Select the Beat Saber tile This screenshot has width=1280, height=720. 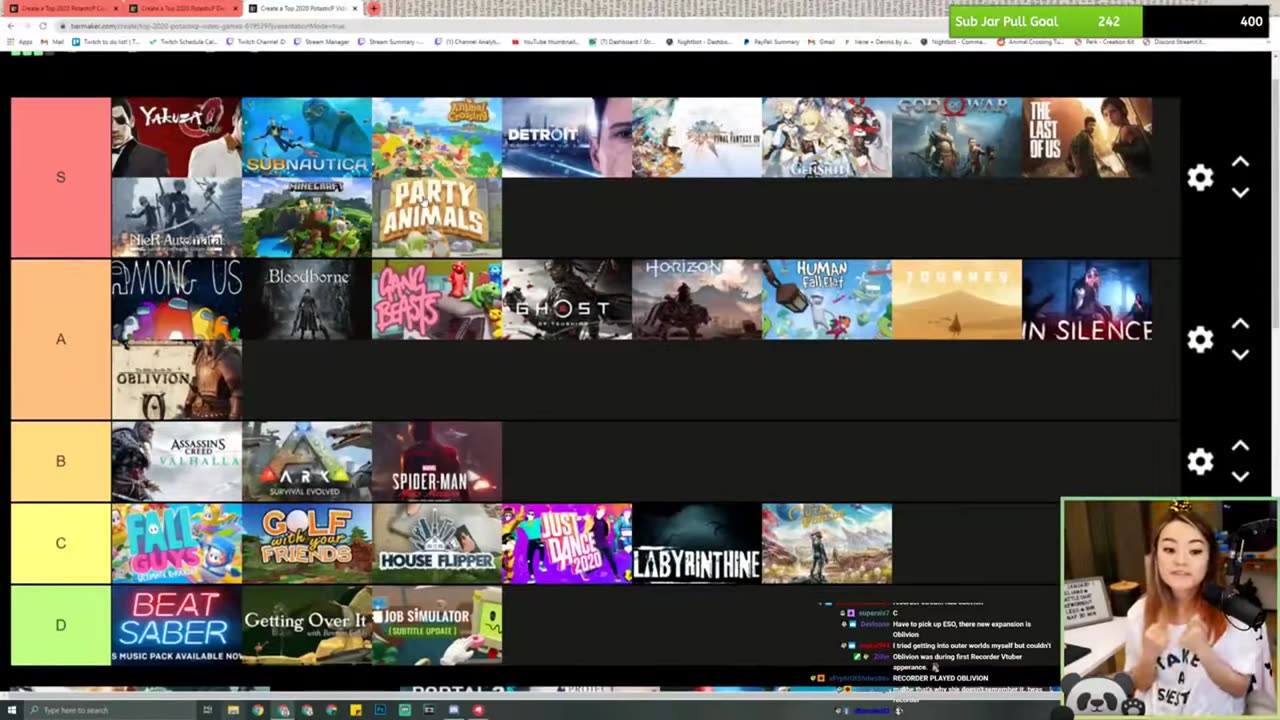tap(177, 625)
